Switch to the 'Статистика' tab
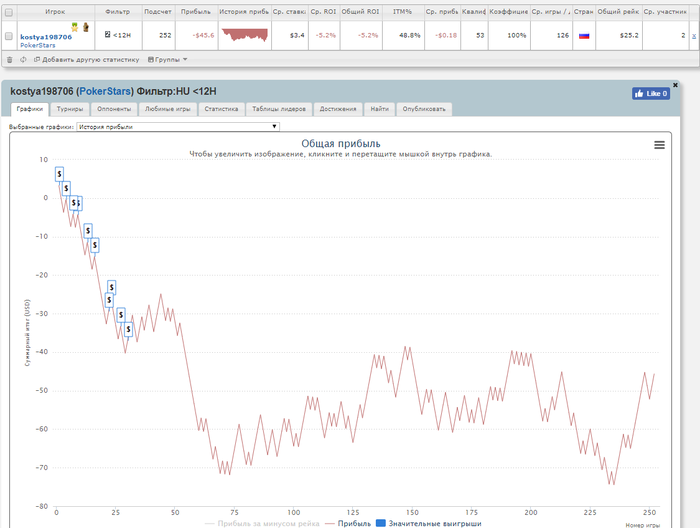The width and height of the screenshot is (700, 528). coord(221,109)
